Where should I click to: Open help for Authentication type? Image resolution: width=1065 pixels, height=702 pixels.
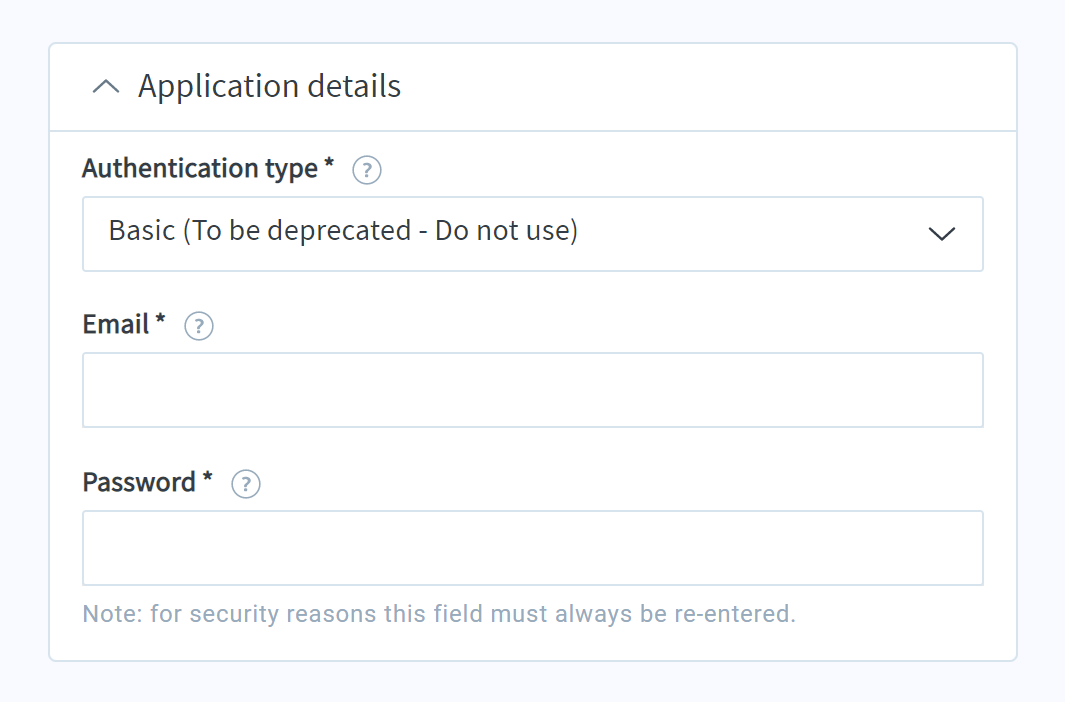(x=367, y=170)
